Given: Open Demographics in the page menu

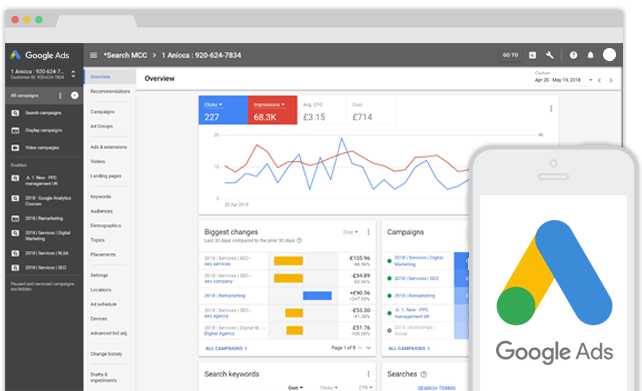Looking at the screenshot, I should (x=106, y=226).
